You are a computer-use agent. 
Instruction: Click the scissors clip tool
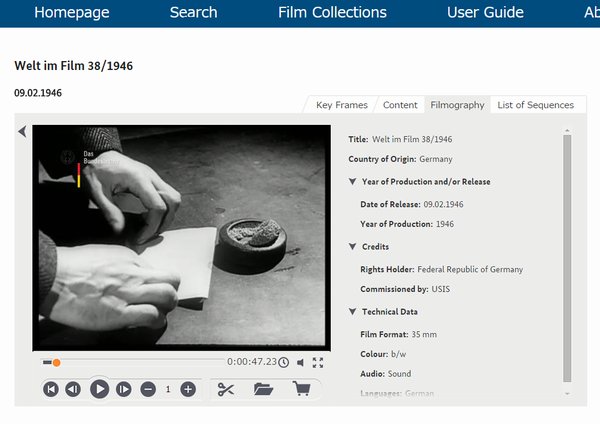pyautogui.click(x=226, y=390)
